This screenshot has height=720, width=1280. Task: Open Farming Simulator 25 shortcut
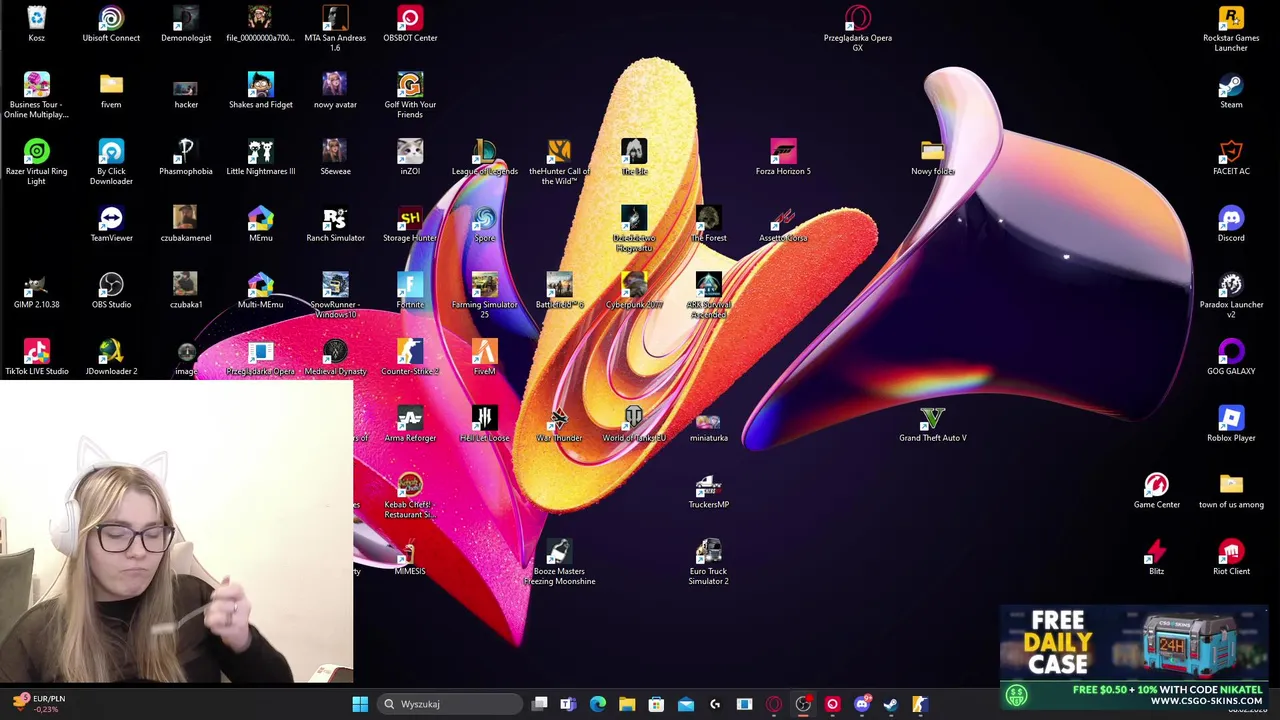[484, 295]
